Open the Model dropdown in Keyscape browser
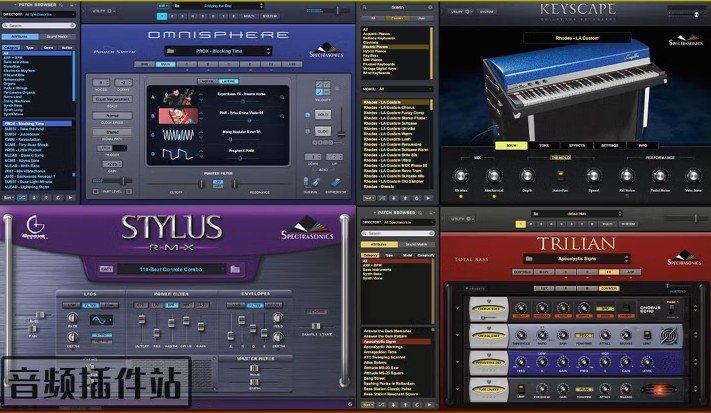 (397, 89)
